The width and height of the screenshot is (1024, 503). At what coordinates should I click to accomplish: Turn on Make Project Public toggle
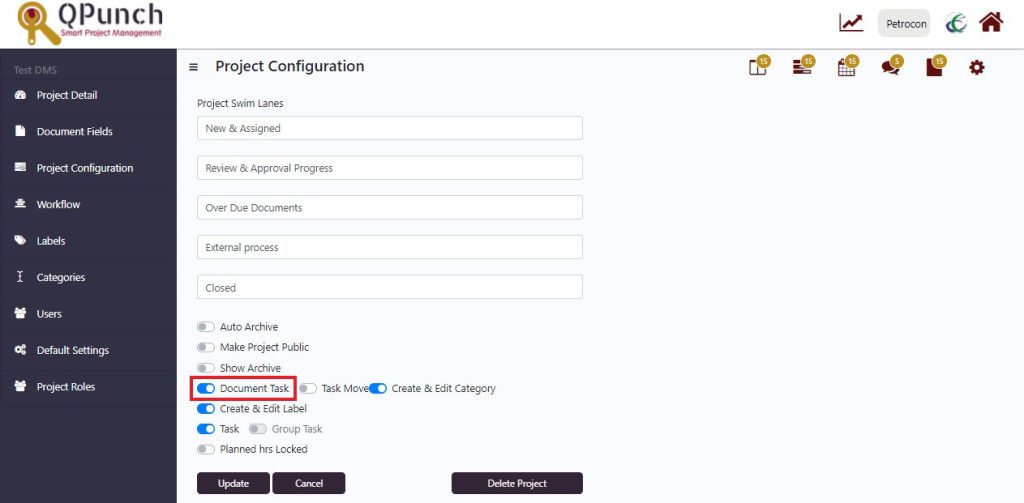206,347
